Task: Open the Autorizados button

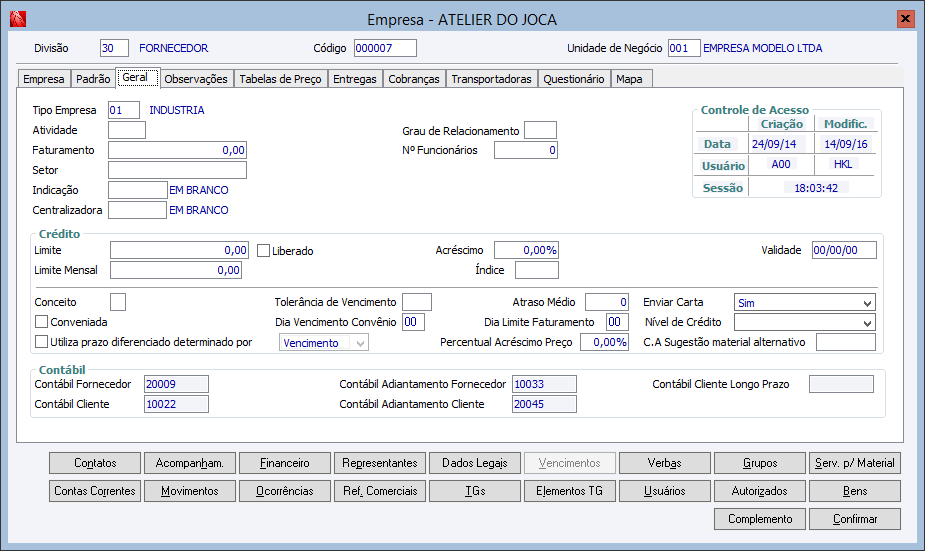Action: pyautogui.click(x=760, y=491)
